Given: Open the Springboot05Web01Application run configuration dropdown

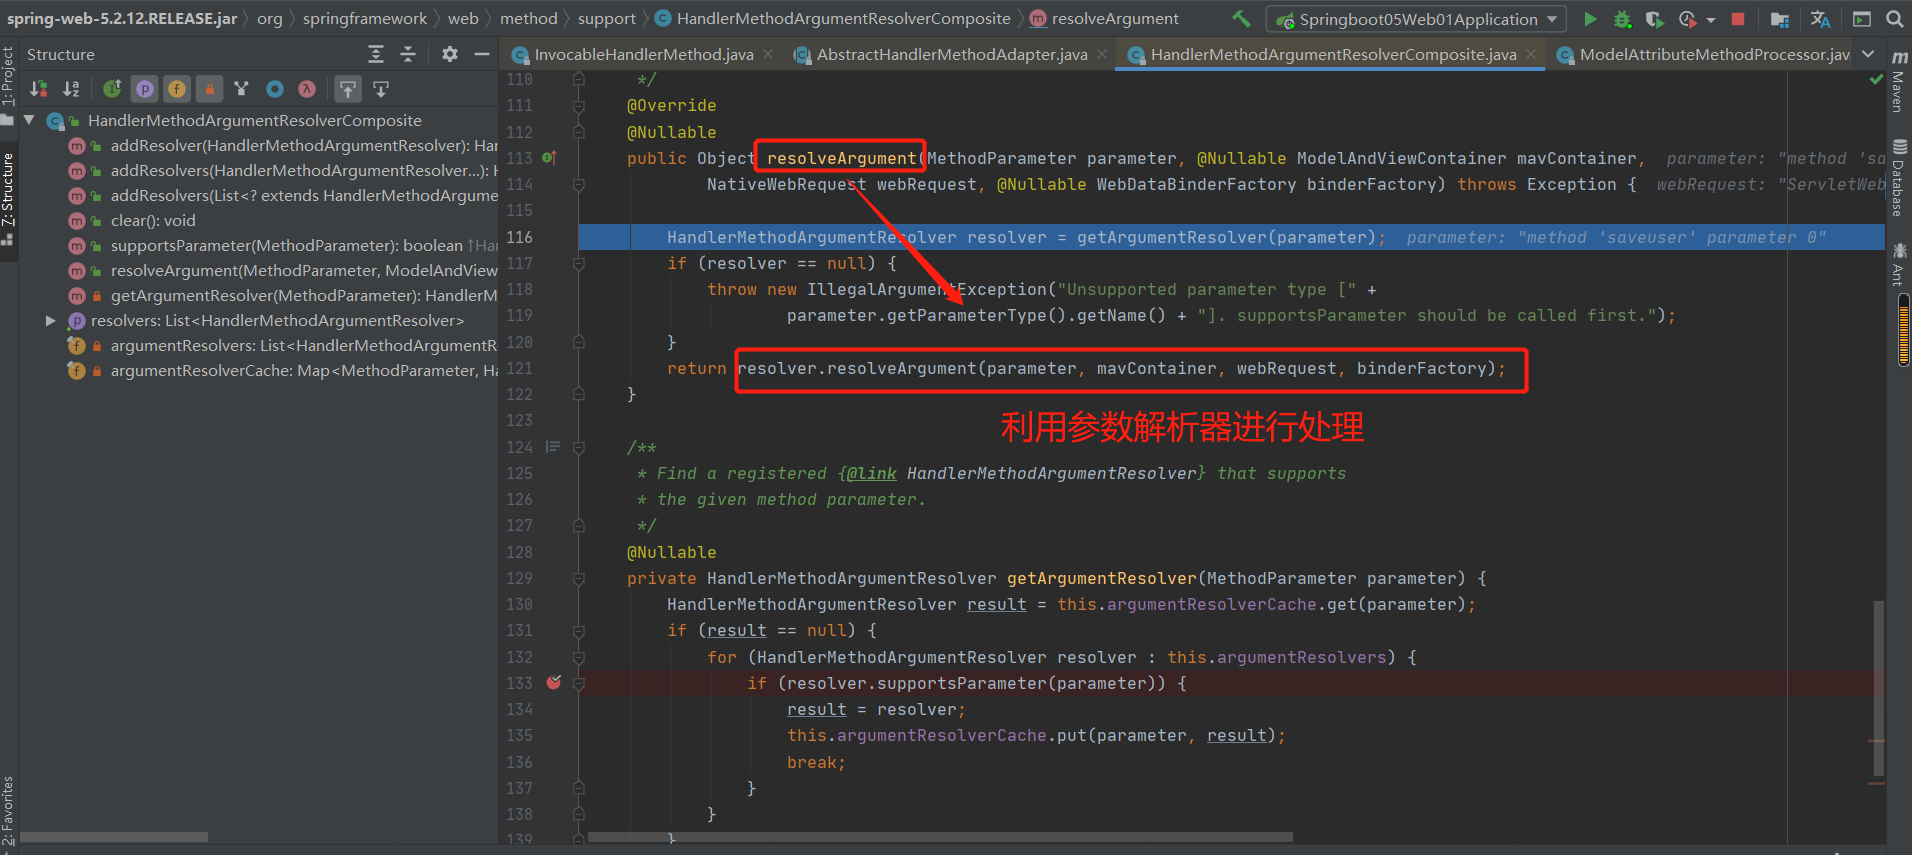Looking at the screenshot, I should tap(1416, 19).
